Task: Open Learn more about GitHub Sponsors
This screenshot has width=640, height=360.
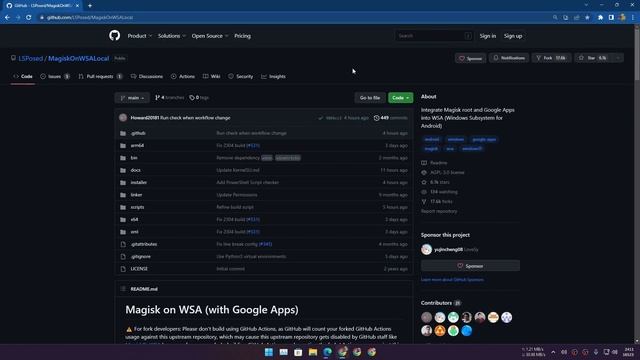Action: 452,280
